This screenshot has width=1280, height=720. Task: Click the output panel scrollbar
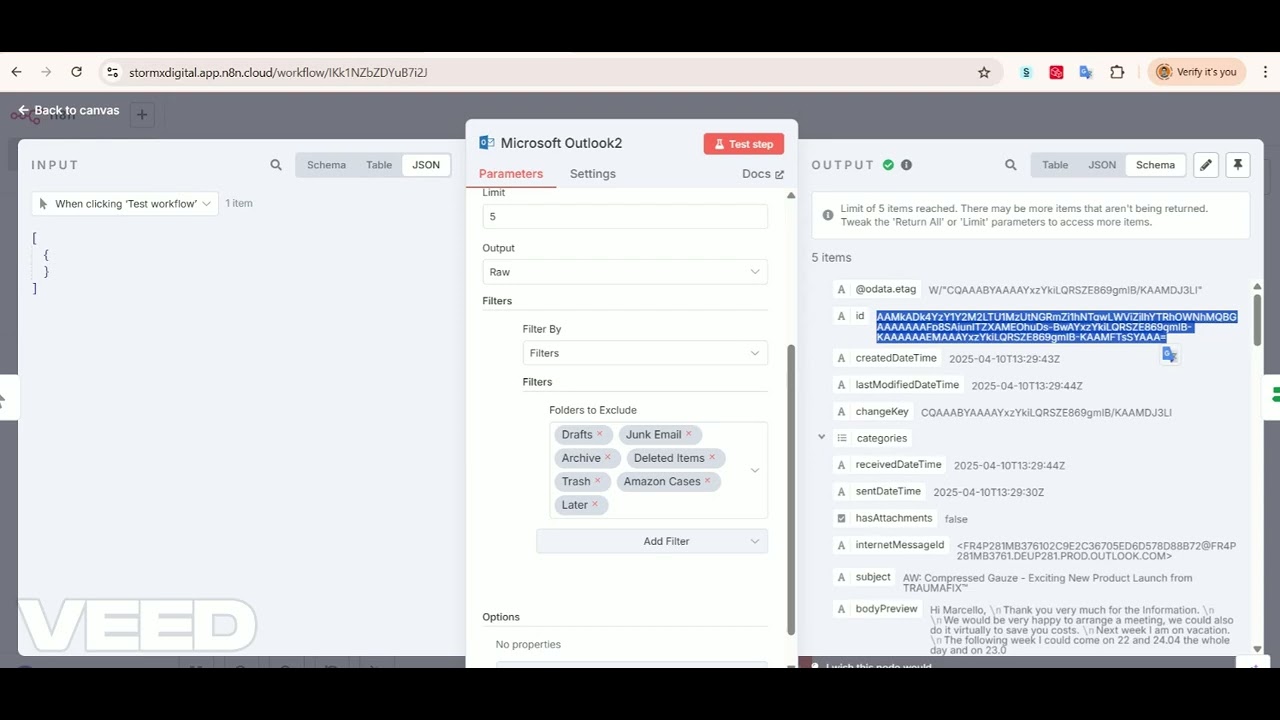point(1257,321)
